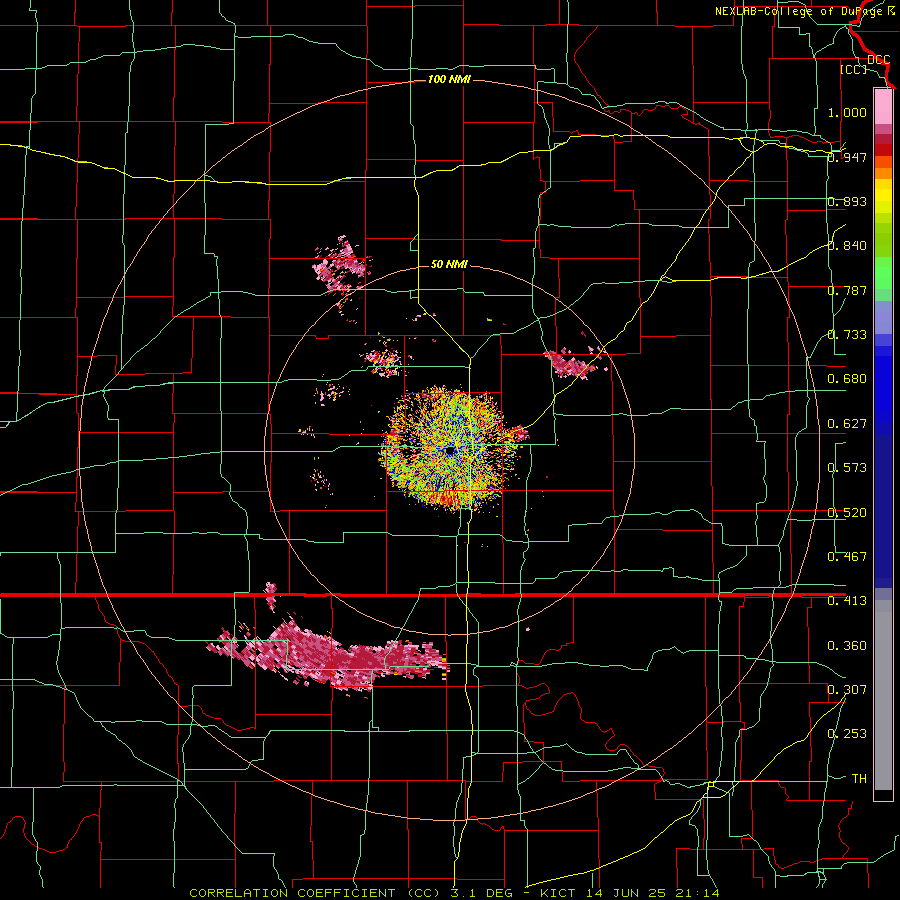The height and width of the screenshot is (900, 900).
Task: Select the 0.467 legend value
Action: pyautogui.click(x=847, y=557)
